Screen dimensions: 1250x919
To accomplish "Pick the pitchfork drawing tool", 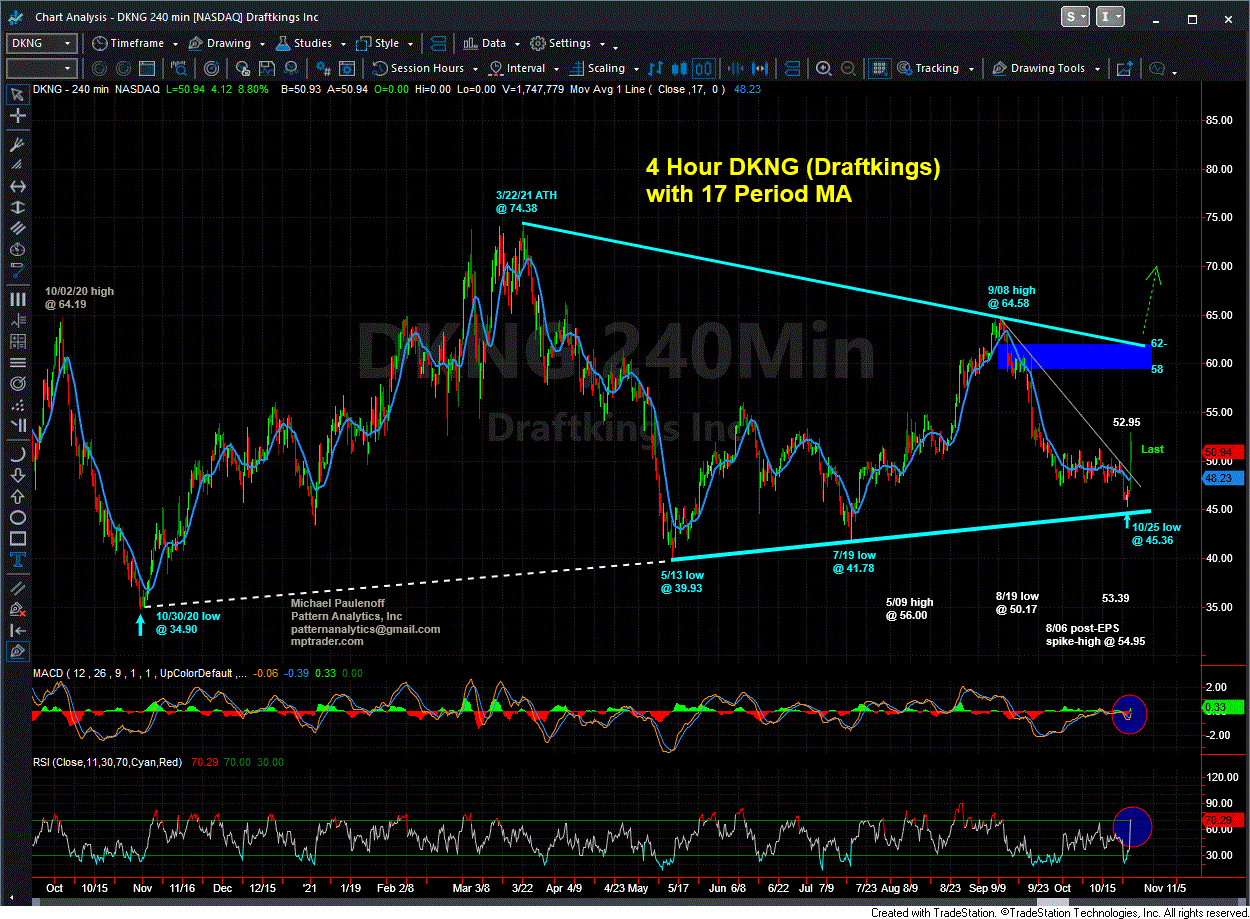I will pyautogui.click(x=17, y=144).
